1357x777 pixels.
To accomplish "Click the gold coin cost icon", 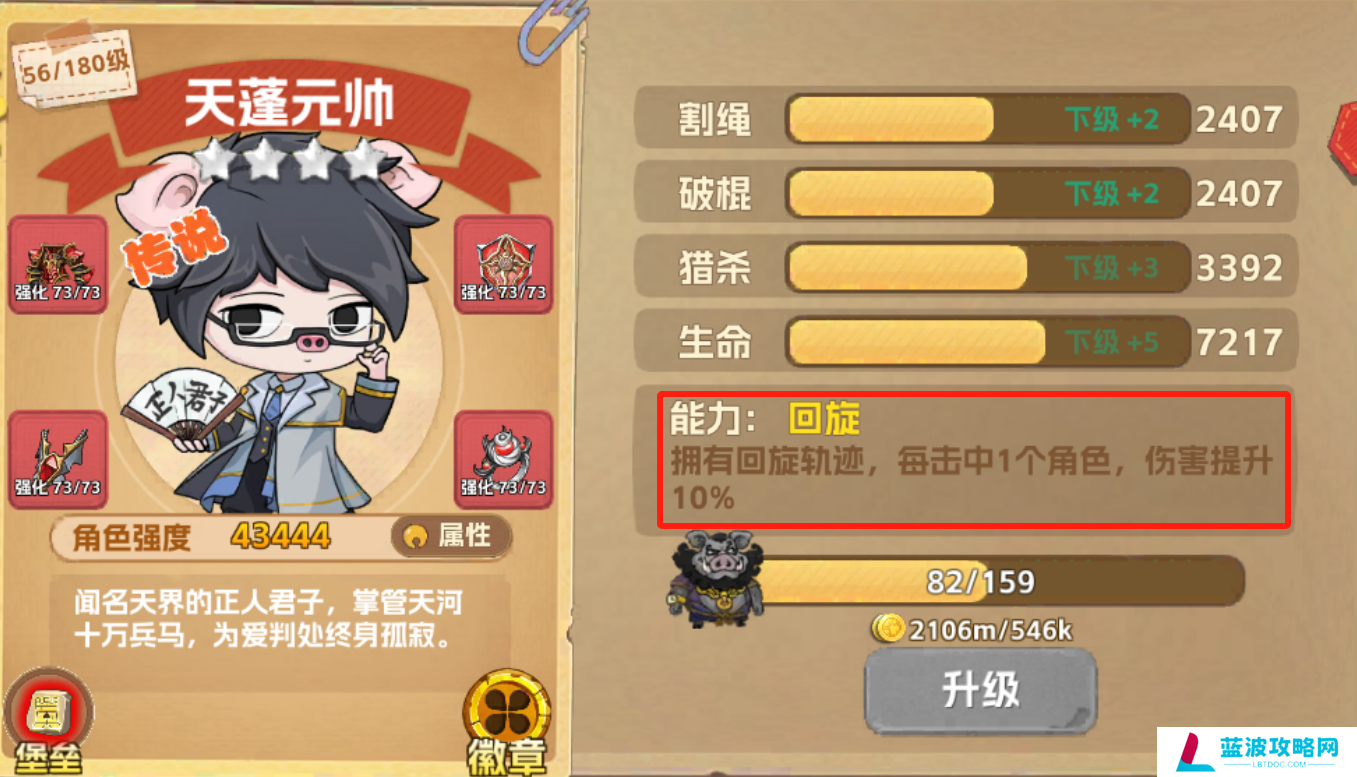I will pos(888,629).
